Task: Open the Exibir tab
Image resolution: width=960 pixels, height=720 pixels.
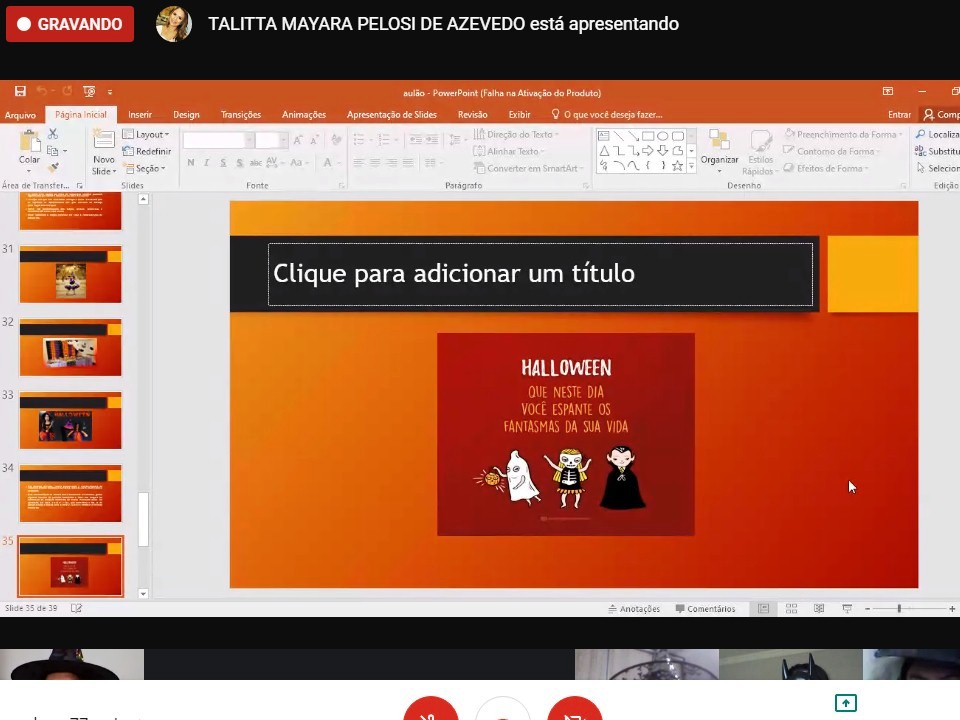Action: 519,114
